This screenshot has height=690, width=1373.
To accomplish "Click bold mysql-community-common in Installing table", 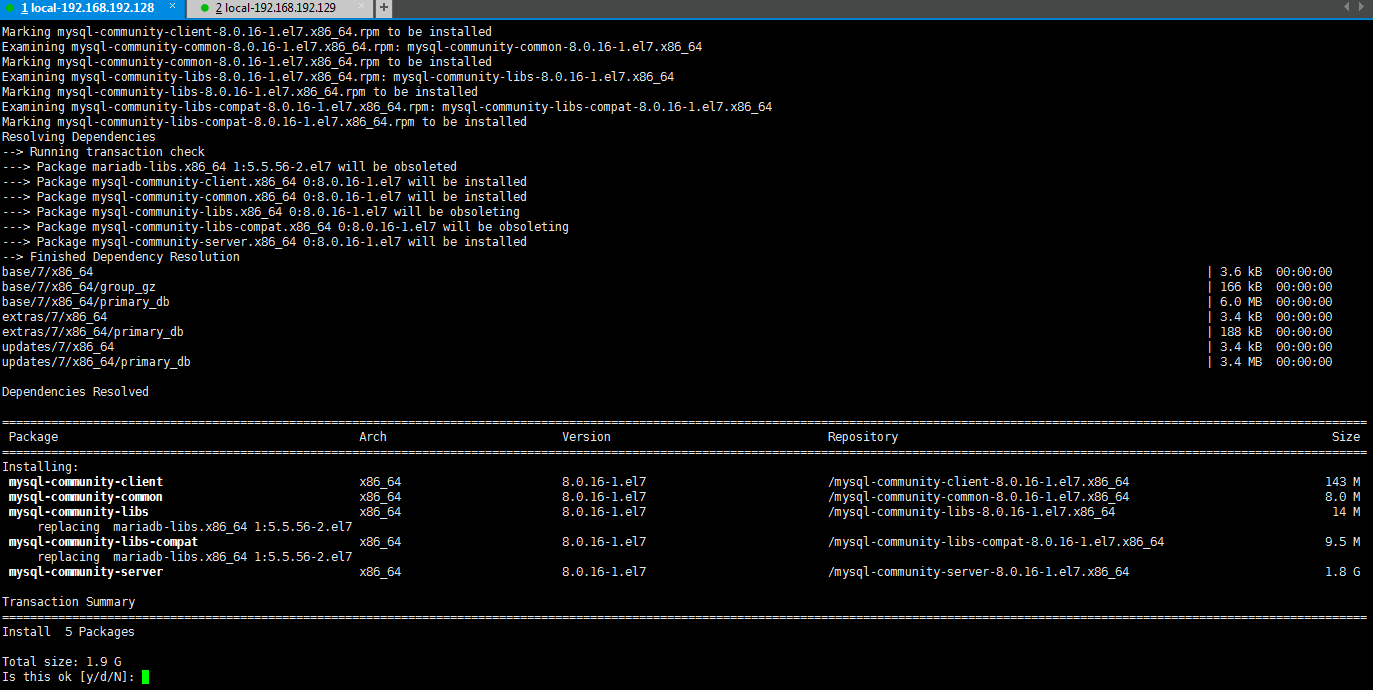I will pos(85,497).
